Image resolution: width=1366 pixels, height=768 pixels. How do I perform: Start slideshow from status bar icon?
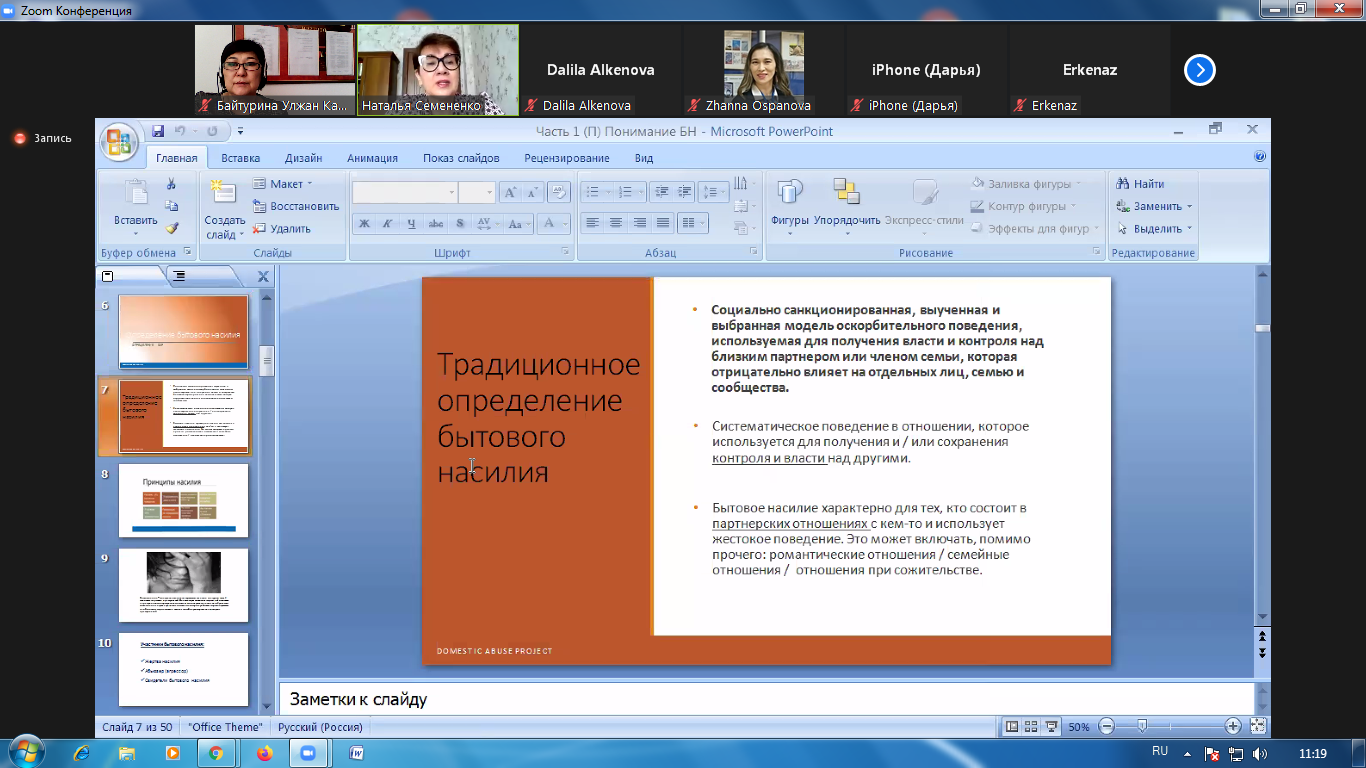pyautogui.click(x=1050, y=727)
